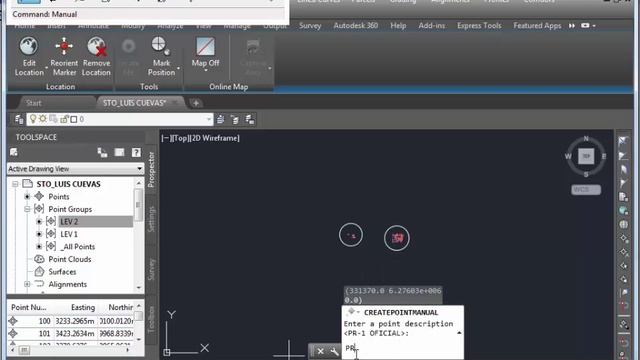
Task: Switch to the Prospector toolspace tab
Action: click(x=151, y=169)
